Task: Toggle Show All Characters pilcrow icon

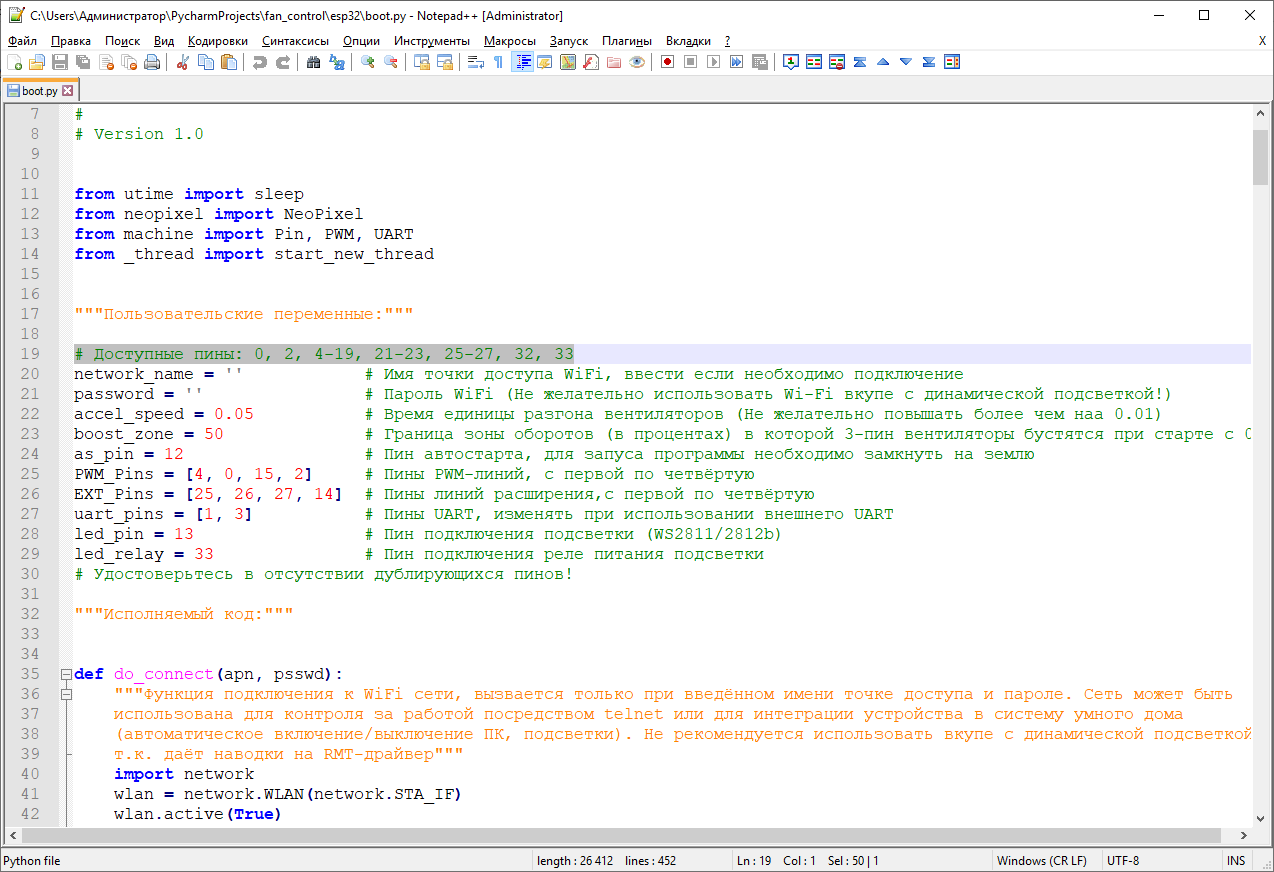Action: coord(498,62)
